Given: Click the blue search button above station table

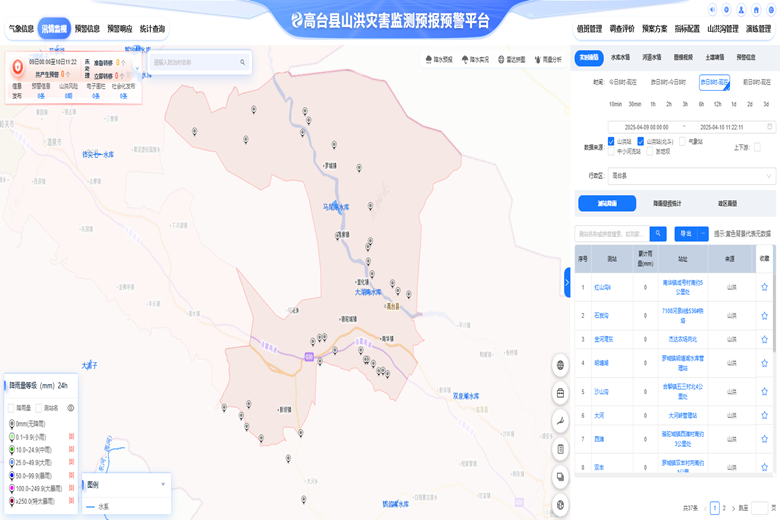Looking at the screenshot, I should click(658, 233).
